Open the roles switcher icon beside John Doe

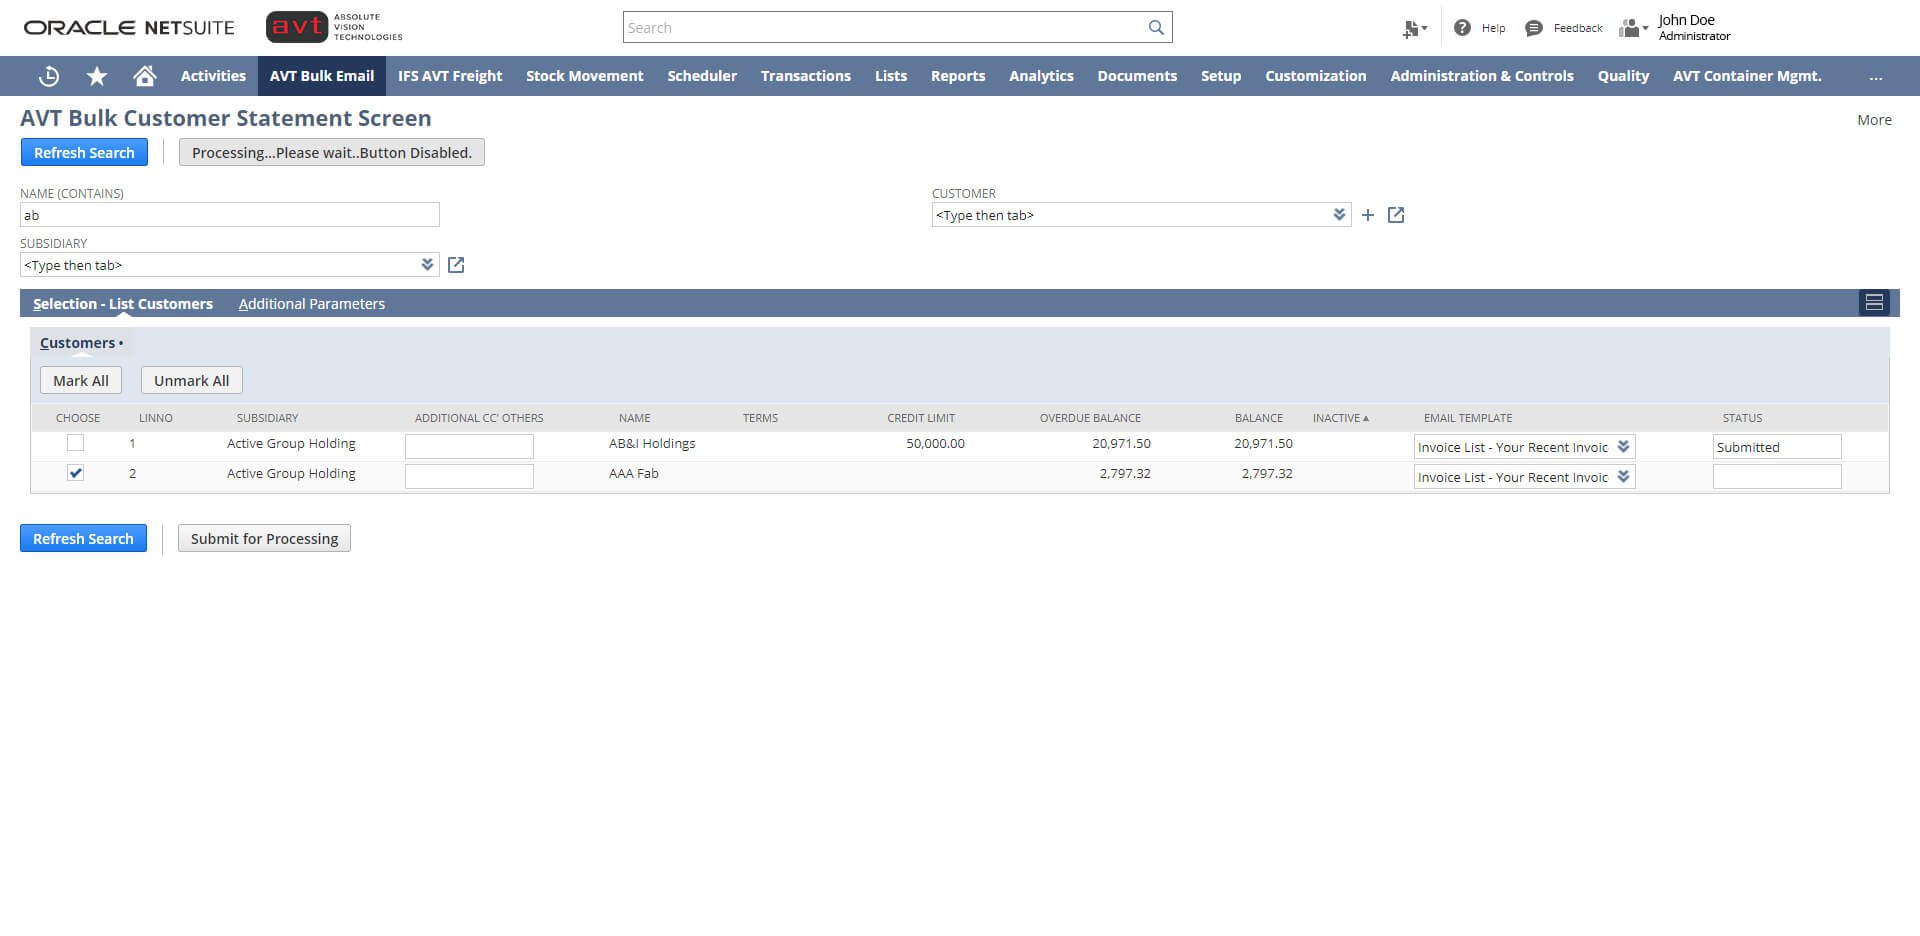pyautogui.click(x=1632, y=28)
